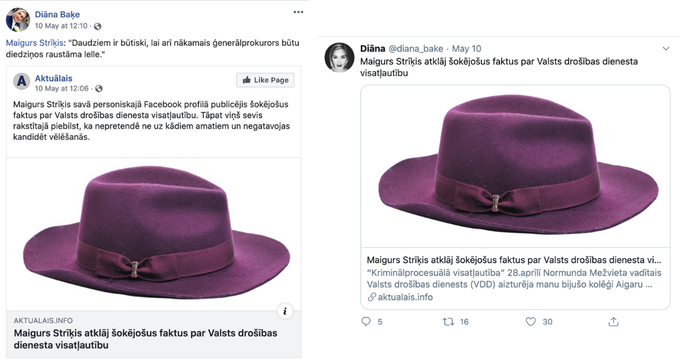Open the Aktuālais page name link
The image size is (685, 360).
[x=53, y=78]
